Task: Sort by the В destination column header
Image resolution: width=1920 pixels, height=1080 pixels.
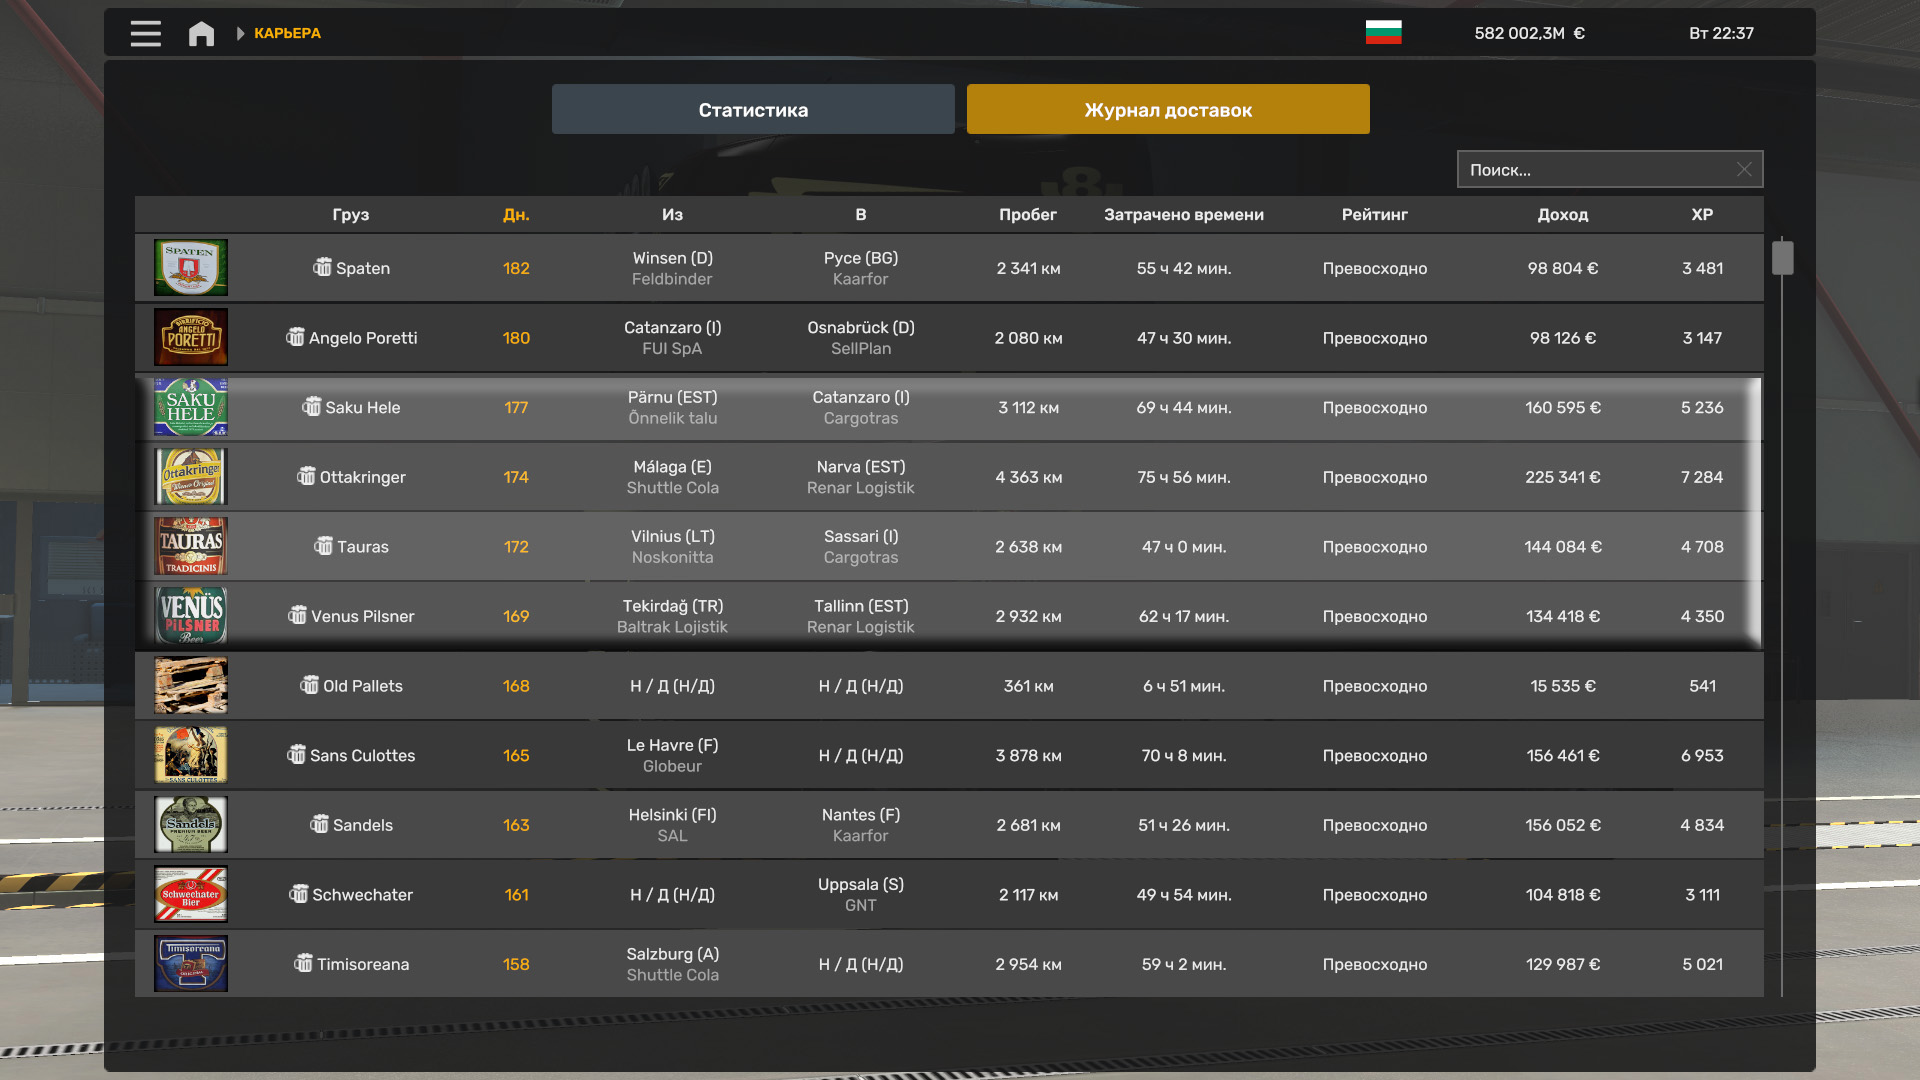Action: coord(861,214)
